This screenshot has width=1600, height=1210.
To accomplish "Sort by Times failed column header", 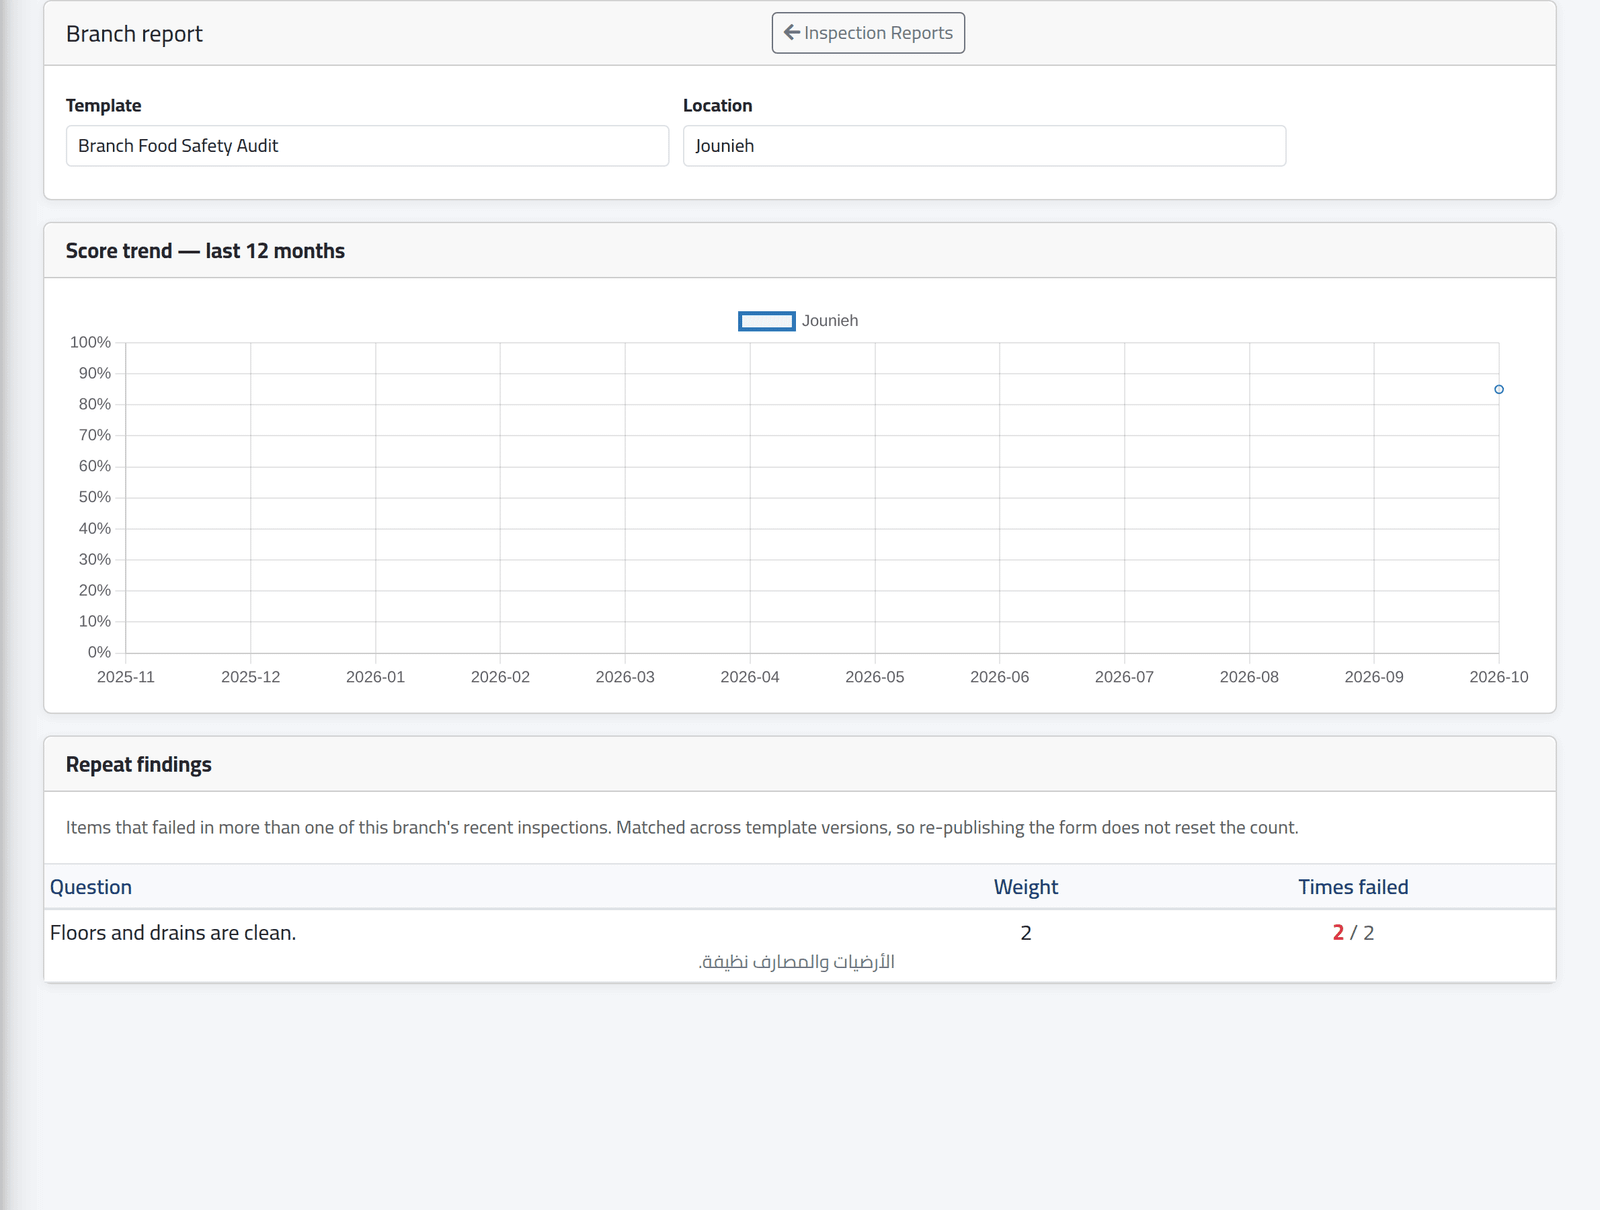I will click(x=1353, y=887).
